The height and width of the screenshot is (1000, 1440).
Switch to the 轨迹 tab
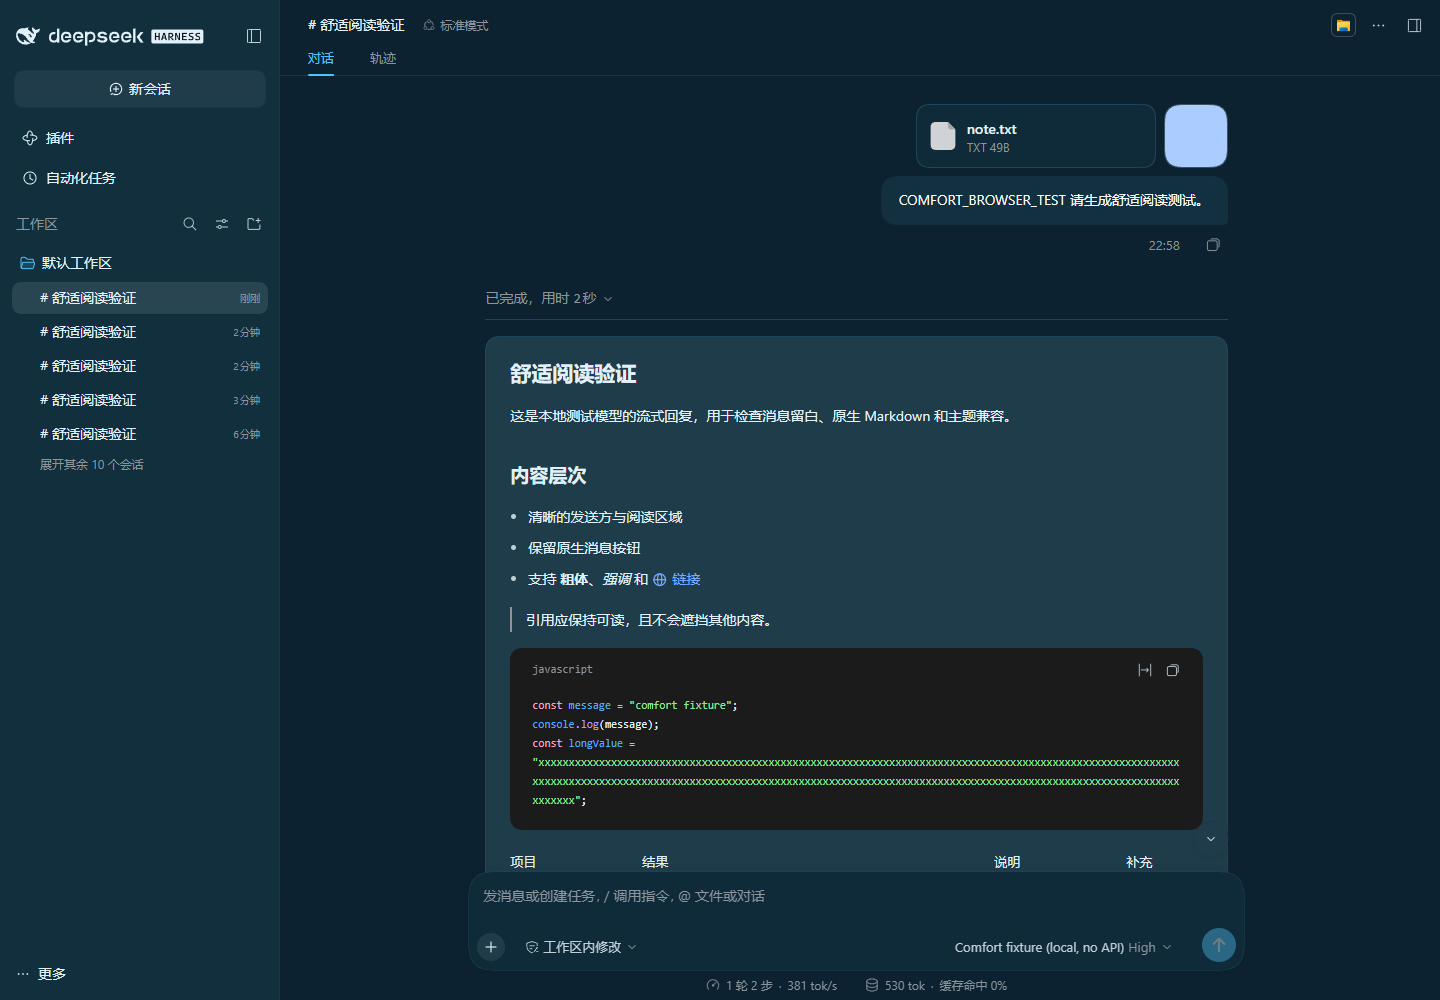[x=383, y=58]
